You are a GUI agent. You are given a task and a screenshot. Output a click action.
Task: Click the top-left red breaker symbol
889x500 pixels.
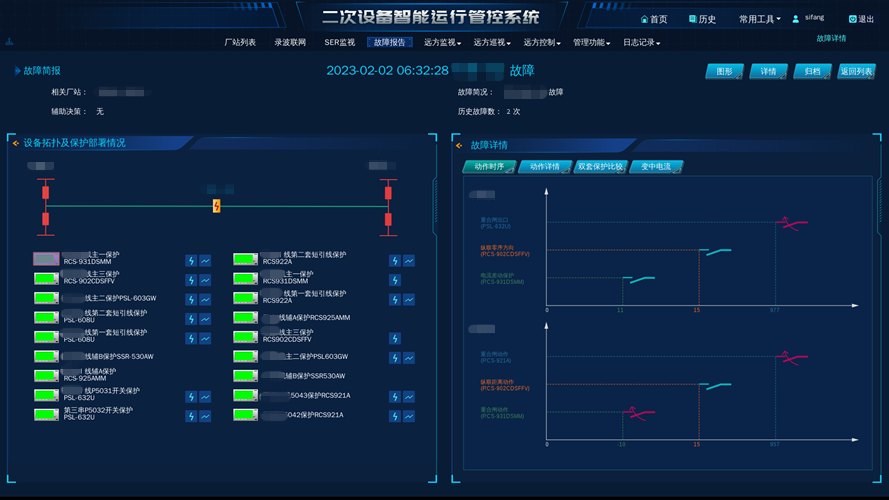tap(45, 192)
